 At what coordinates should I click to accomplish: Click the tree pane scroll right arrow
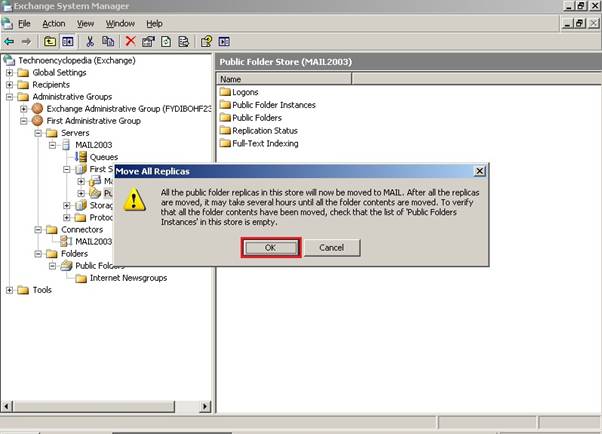click(x=205, y=406)
